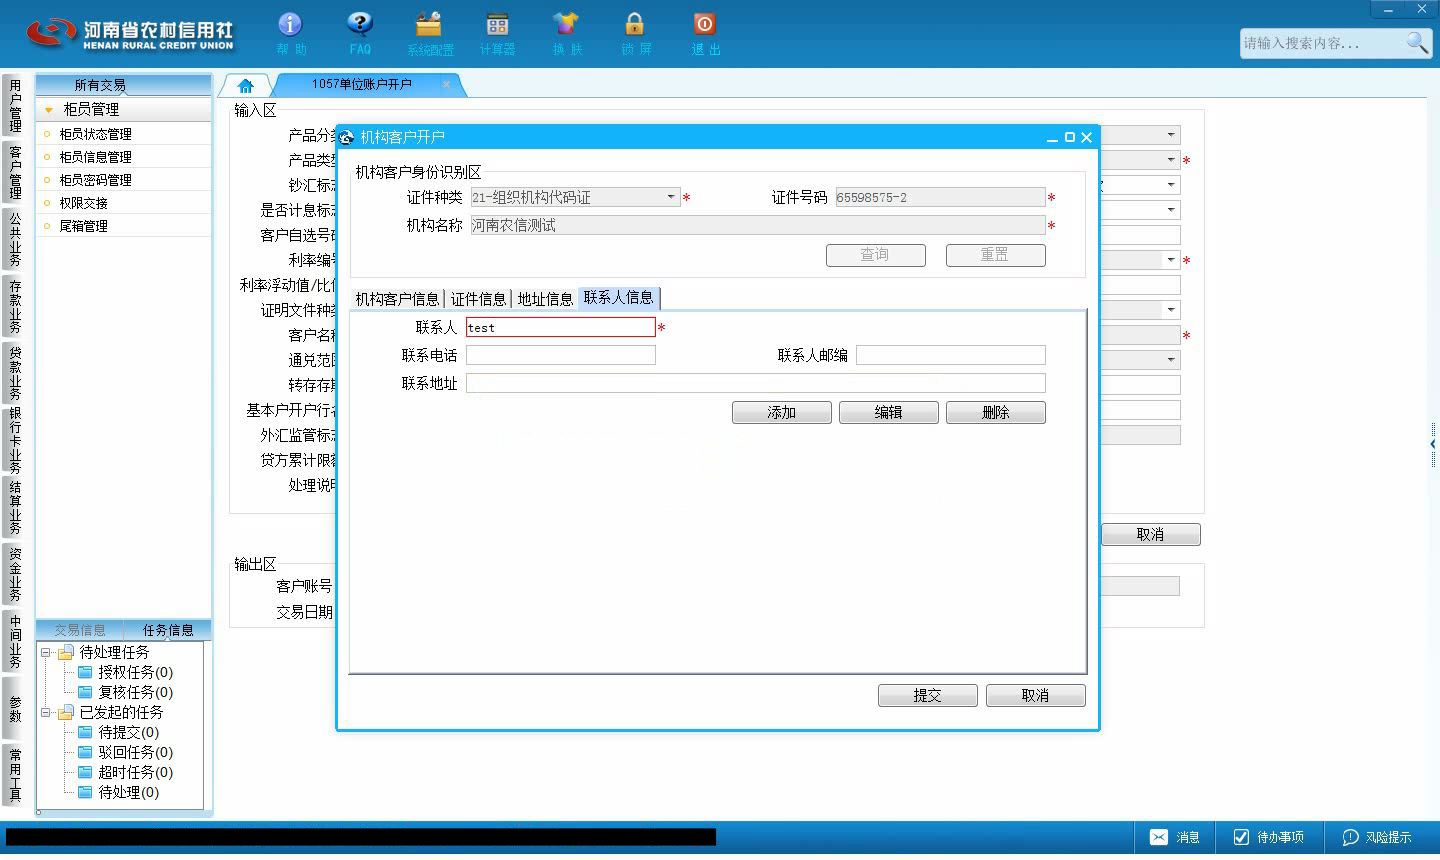Open 中间业务 side tab

tap(15, 641)
